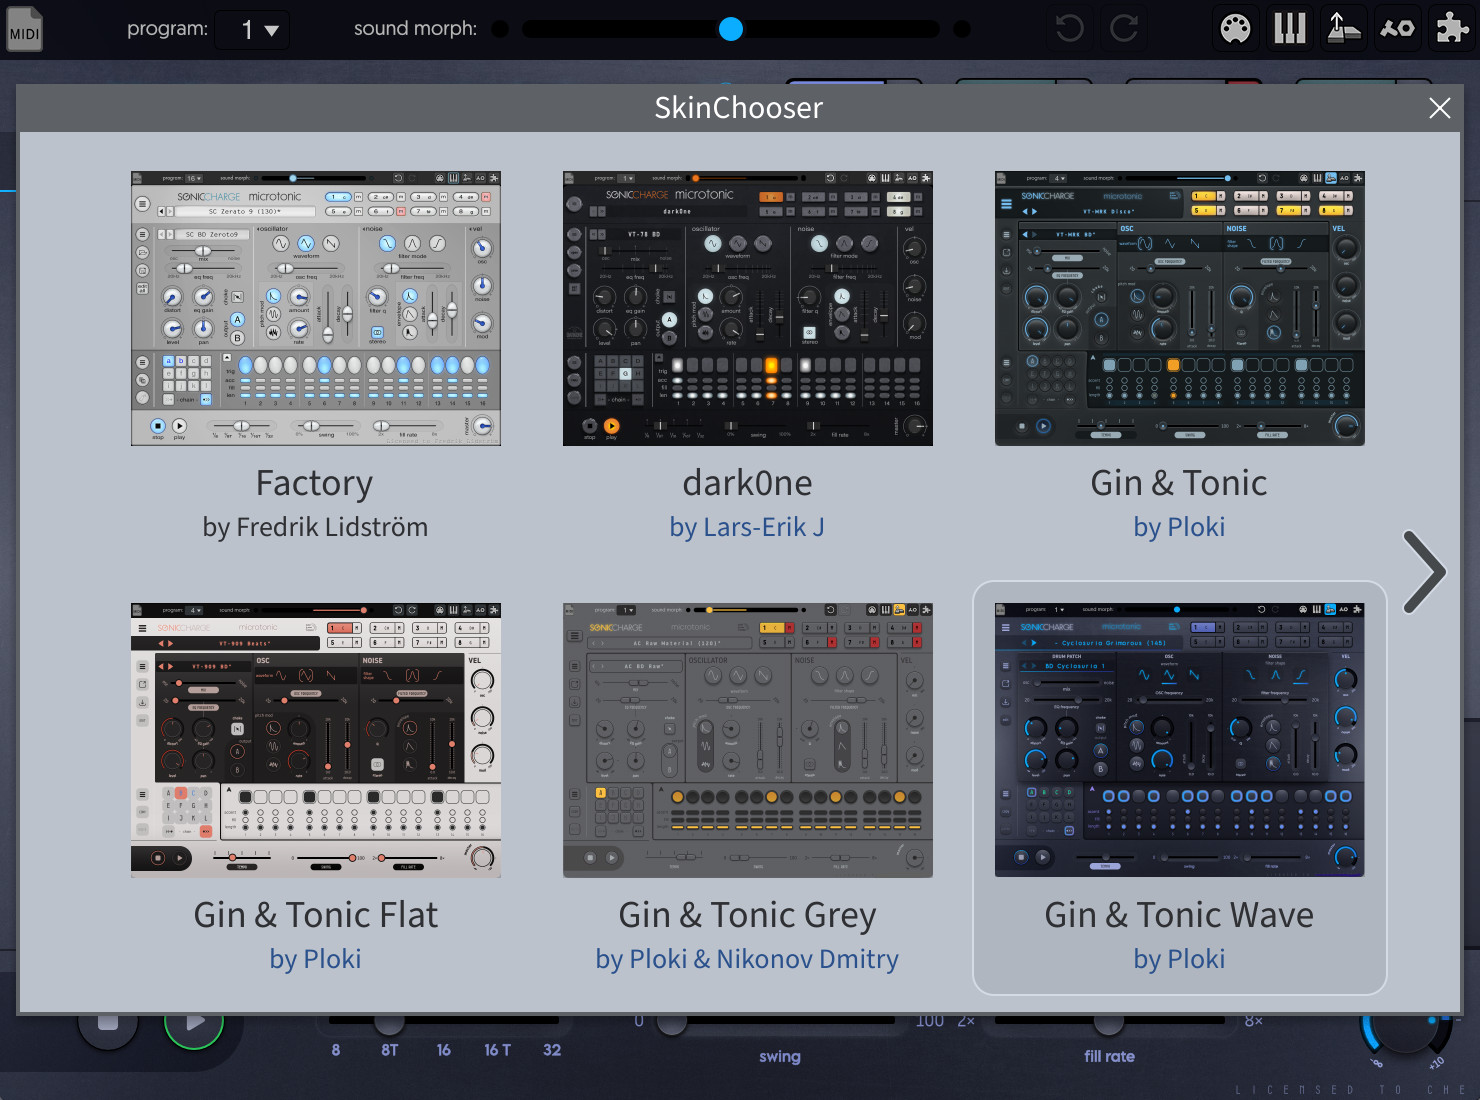This screenshot has width=1480, height=1100.
Task: Toggle the keyboard keys icon
Action: pyautogui.click(x=1290, y=28)
